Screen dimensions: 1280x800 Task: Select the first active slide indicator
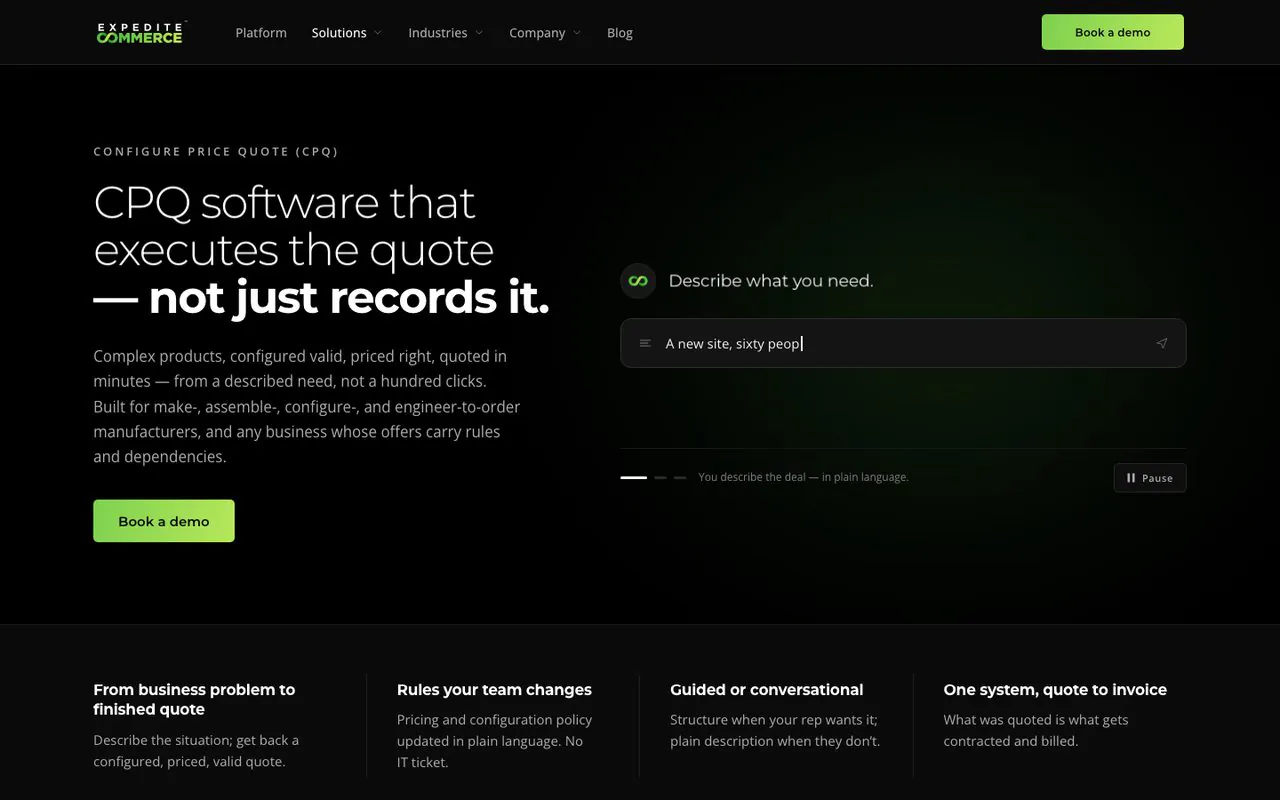(x=633, y=478)
